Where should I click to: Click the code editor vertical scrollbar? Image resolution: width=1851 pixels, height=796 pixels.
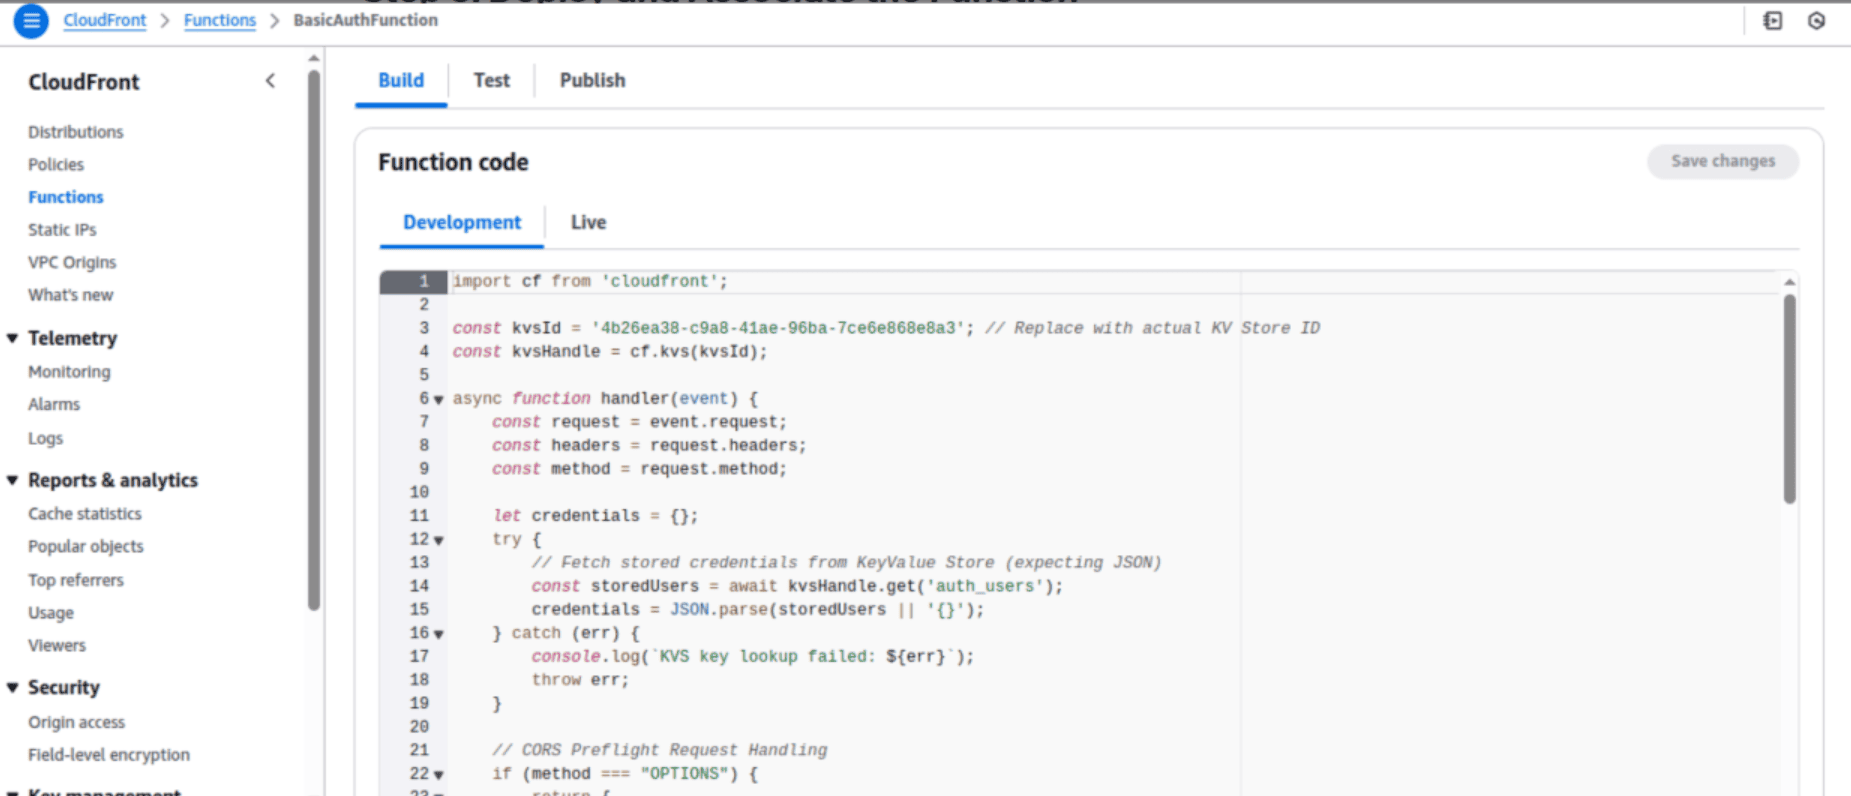pos(1789,400)
